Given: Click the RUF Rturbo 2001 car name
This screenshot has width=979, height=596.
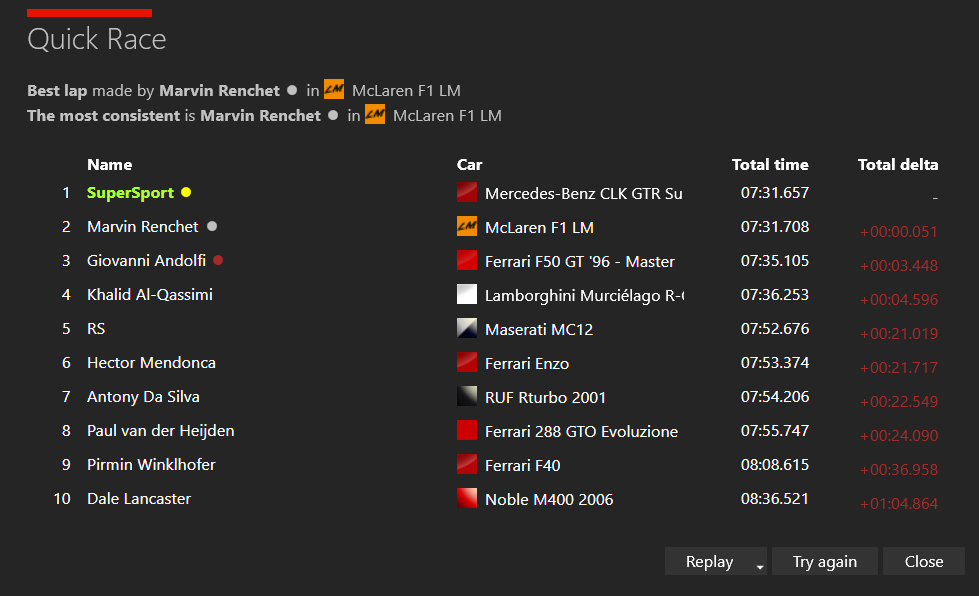Looking at the screenshot, I should [545, 398].
